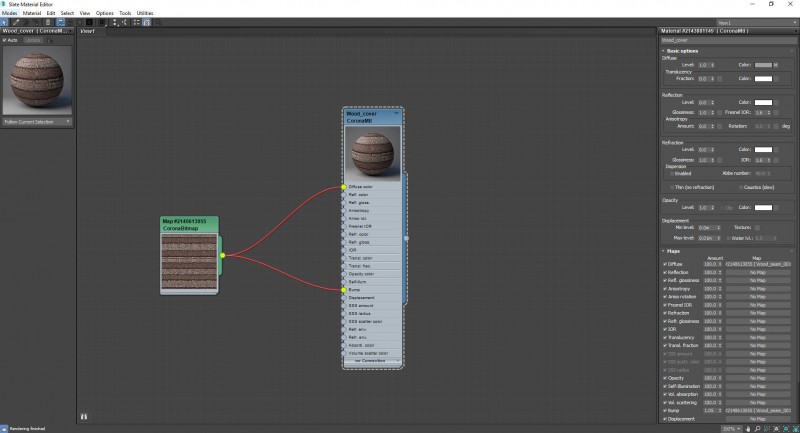Open the Utilities menu
This screenshot has width=800, height=433.
click(x=146, y=13)
